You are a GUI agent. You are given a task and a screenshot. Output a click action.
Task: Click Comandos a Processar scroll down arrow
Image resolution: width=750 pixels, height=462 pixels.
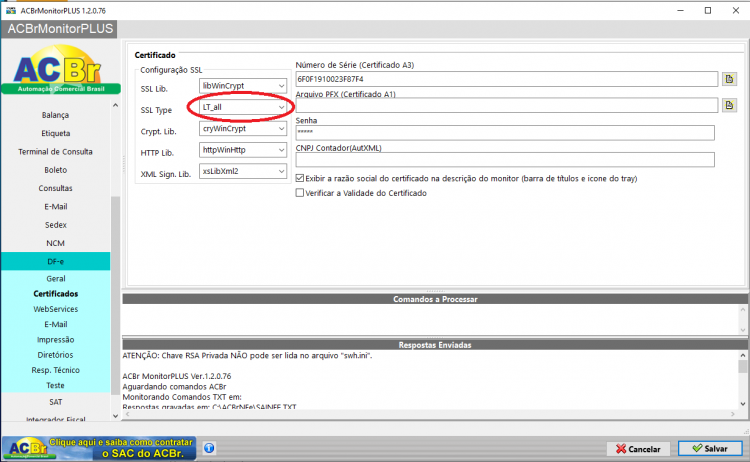coord(742,330)
